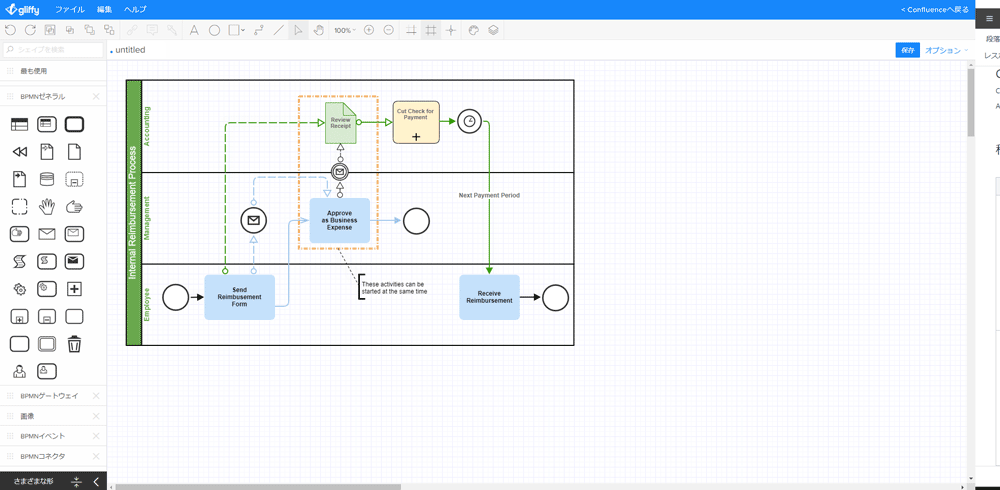
Task: Open the 編集 menu
Action: point(104,10)
